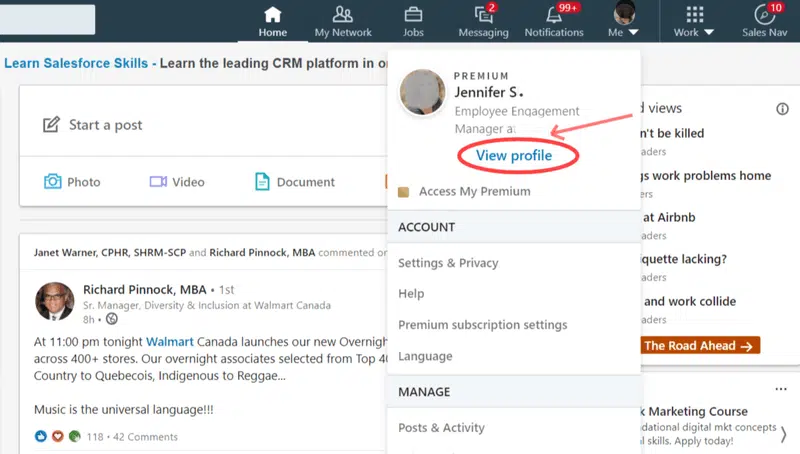
Task: Click the Start a post pencil icon
Action: pyautogui.click(x=51, y=124)
